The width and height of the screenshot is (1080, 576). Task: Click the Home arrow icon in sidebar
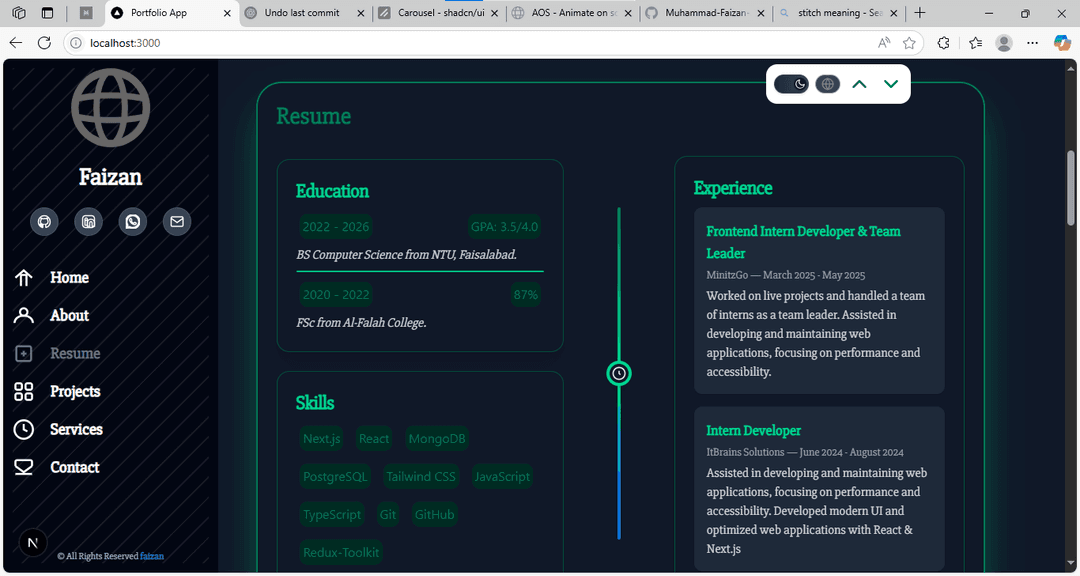(x=23, y=278)
